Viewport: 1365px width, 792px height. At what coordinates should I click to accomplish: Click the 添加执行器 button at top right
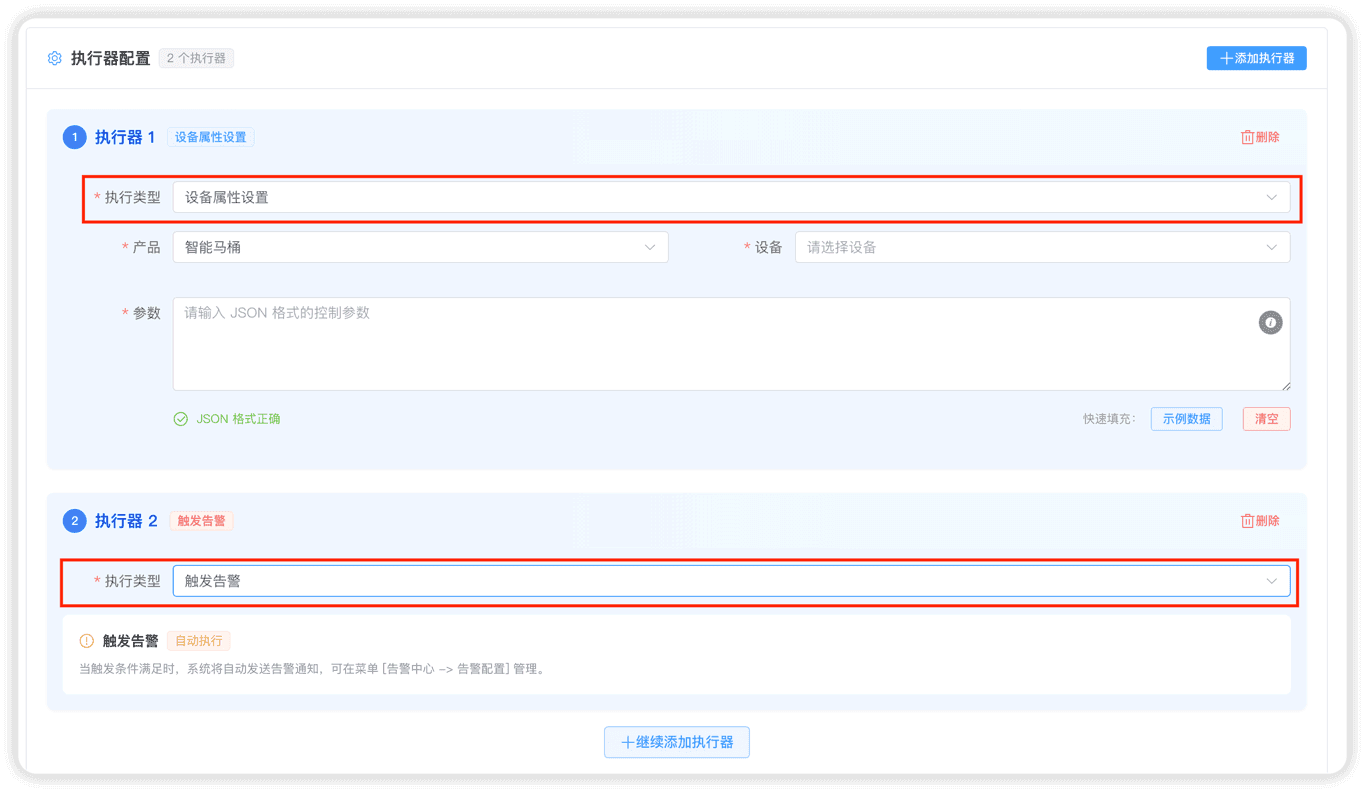[x=1256, y=58]
